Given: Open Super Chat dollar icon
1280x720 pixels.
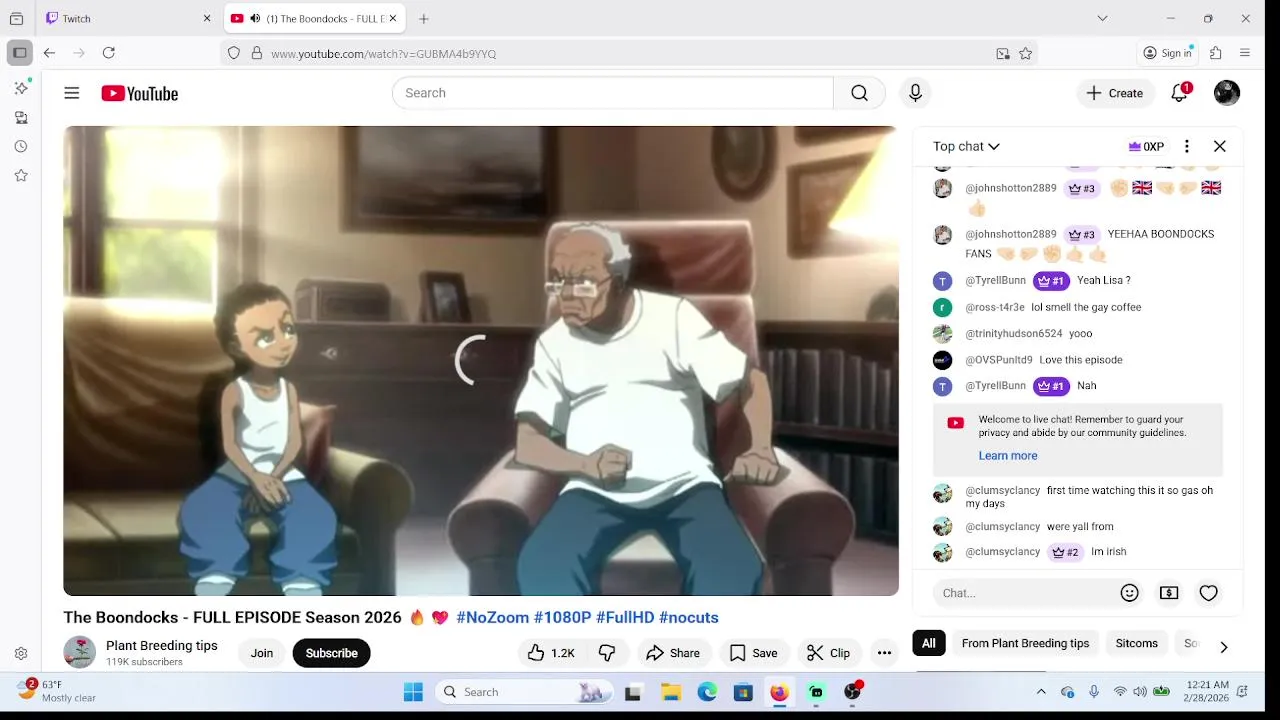Looking at the screenshot, I should 1169,593.
